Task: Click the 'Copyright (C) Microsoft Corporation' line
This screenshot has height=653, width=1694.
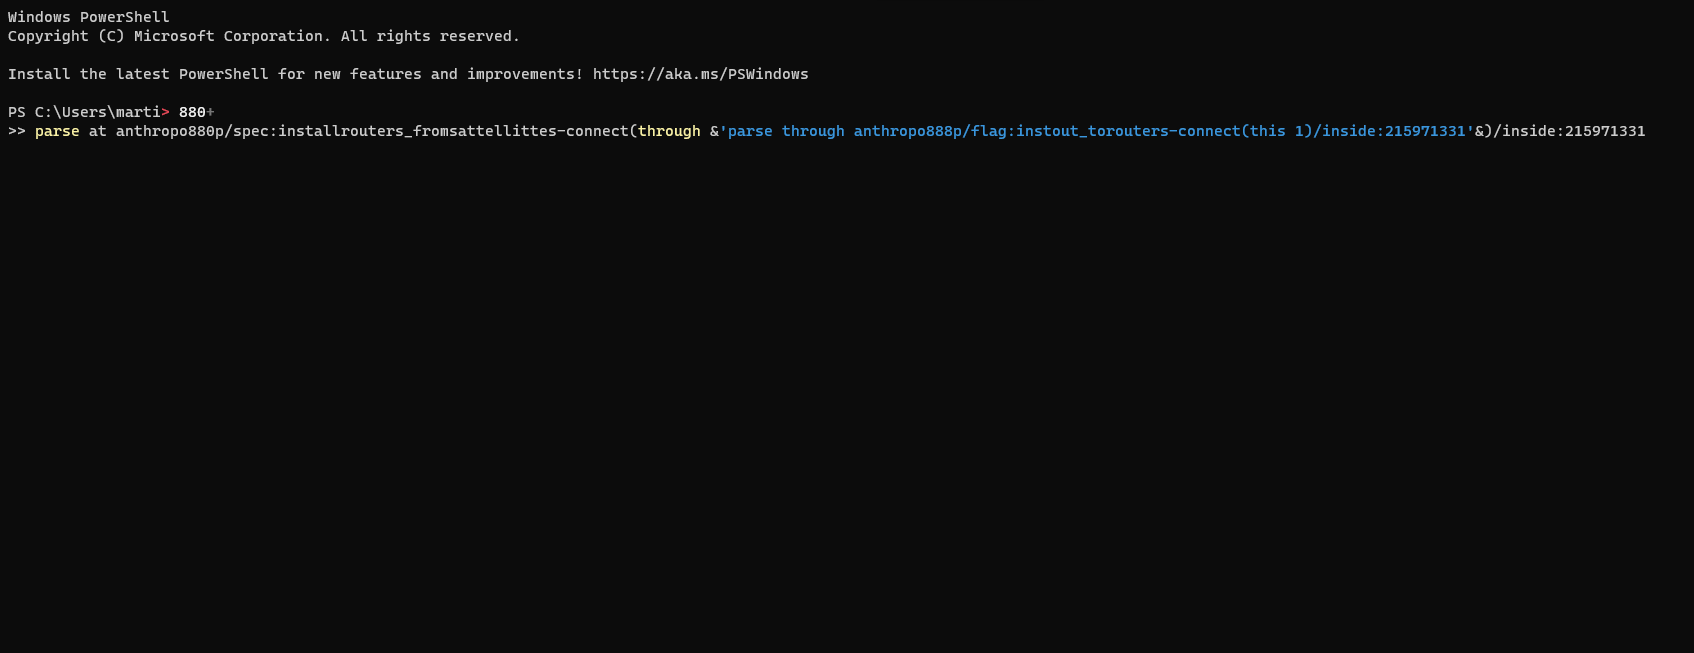Action: 264,36
